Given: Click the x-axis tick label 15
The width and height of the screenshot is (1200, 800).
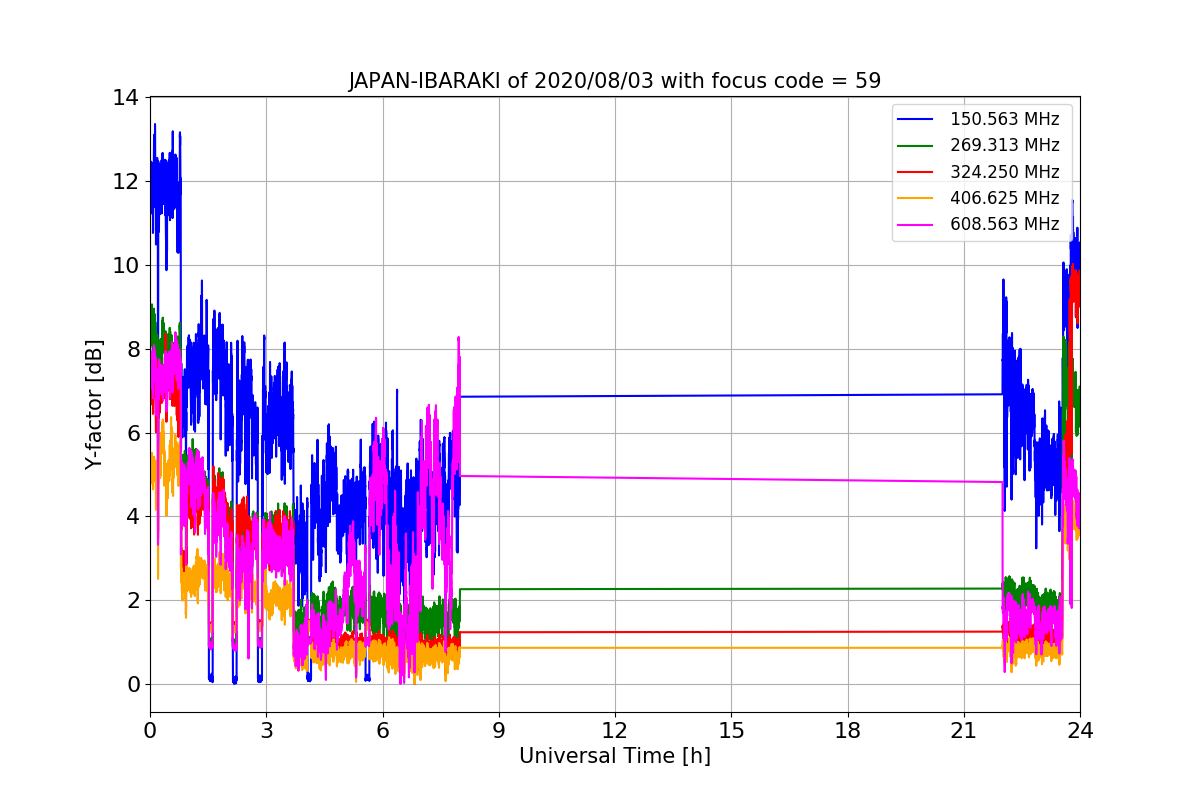Looking at the screenshot, I should (x=731, y=731).
